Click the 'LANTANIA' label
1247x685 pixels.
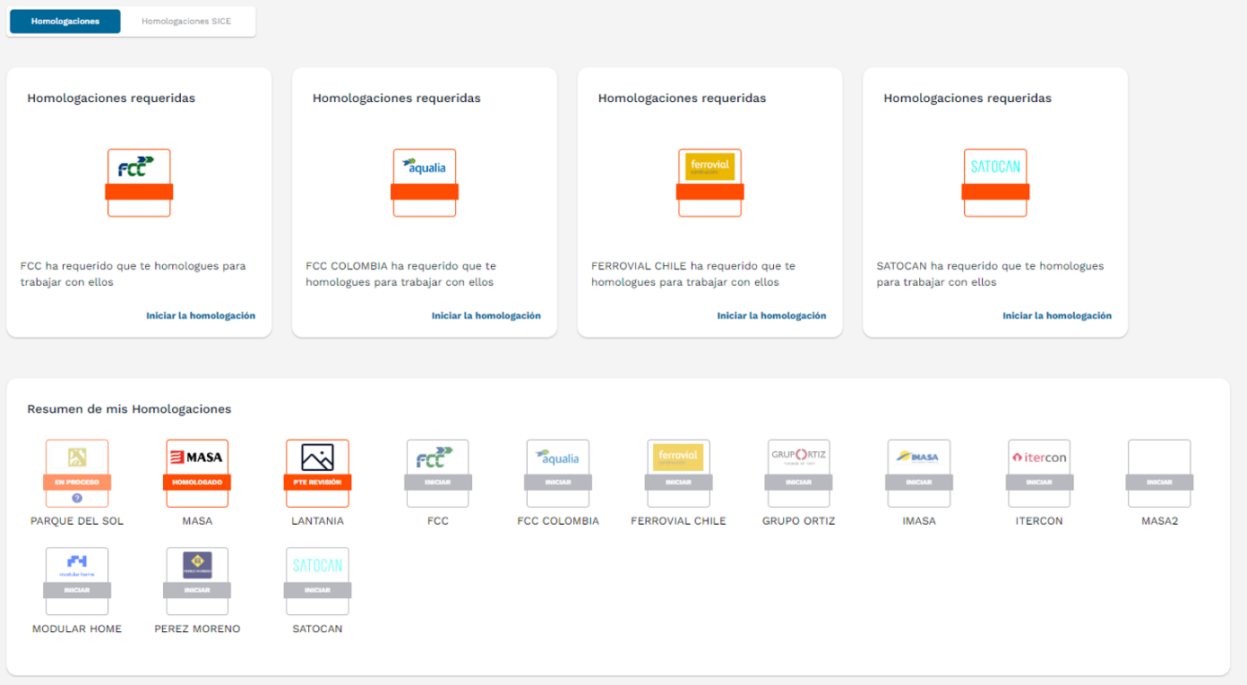[x=317, y=521]
